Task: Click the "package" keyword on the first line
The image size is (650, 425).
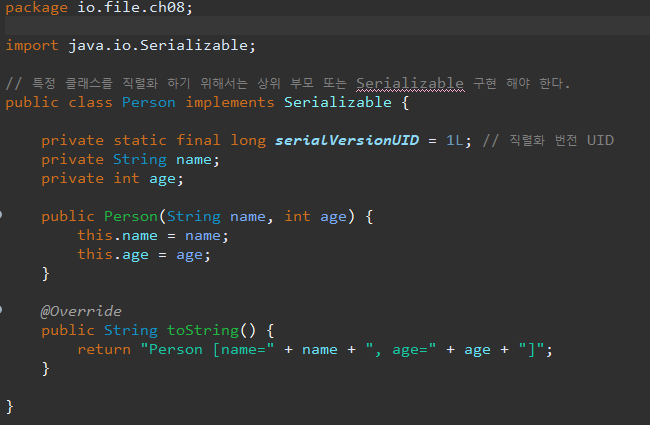Action: tap(36, 7)
